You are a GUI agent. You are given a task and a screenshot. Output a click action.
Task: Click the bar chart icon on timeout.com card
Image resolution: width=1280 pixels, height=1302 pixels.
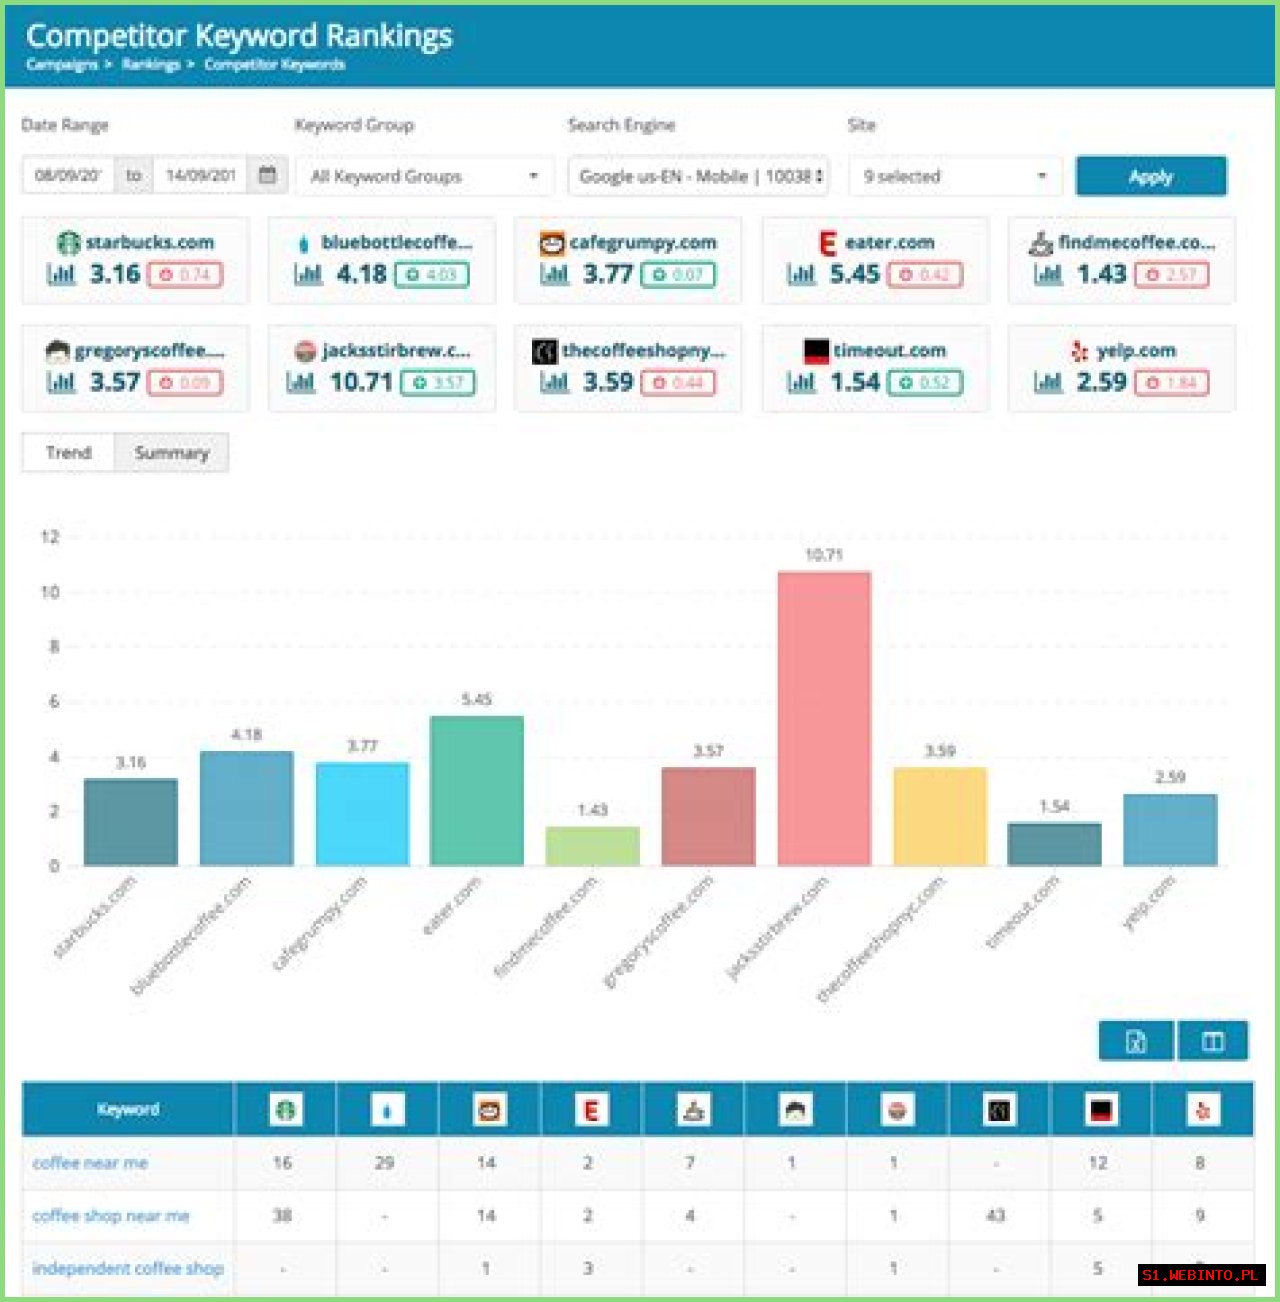click(801, 382)
